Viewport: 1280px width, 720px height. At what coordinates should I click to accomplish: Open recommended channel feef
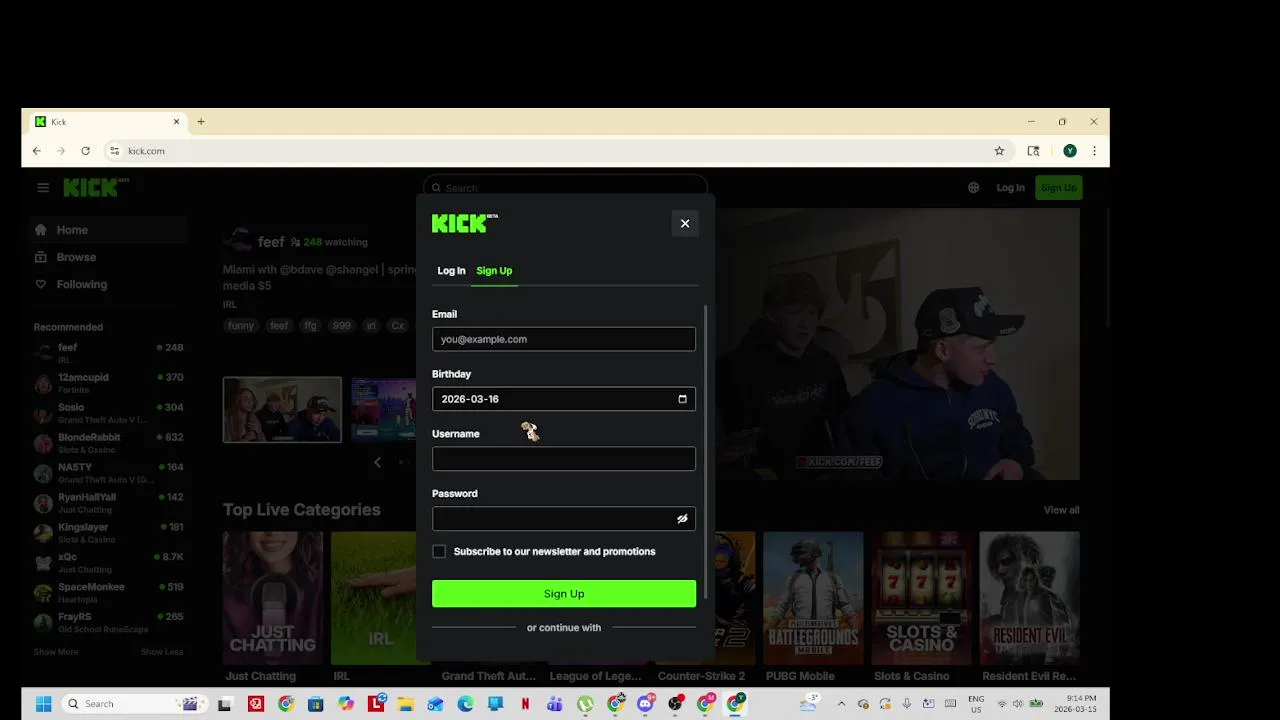(x=108, y=353)
